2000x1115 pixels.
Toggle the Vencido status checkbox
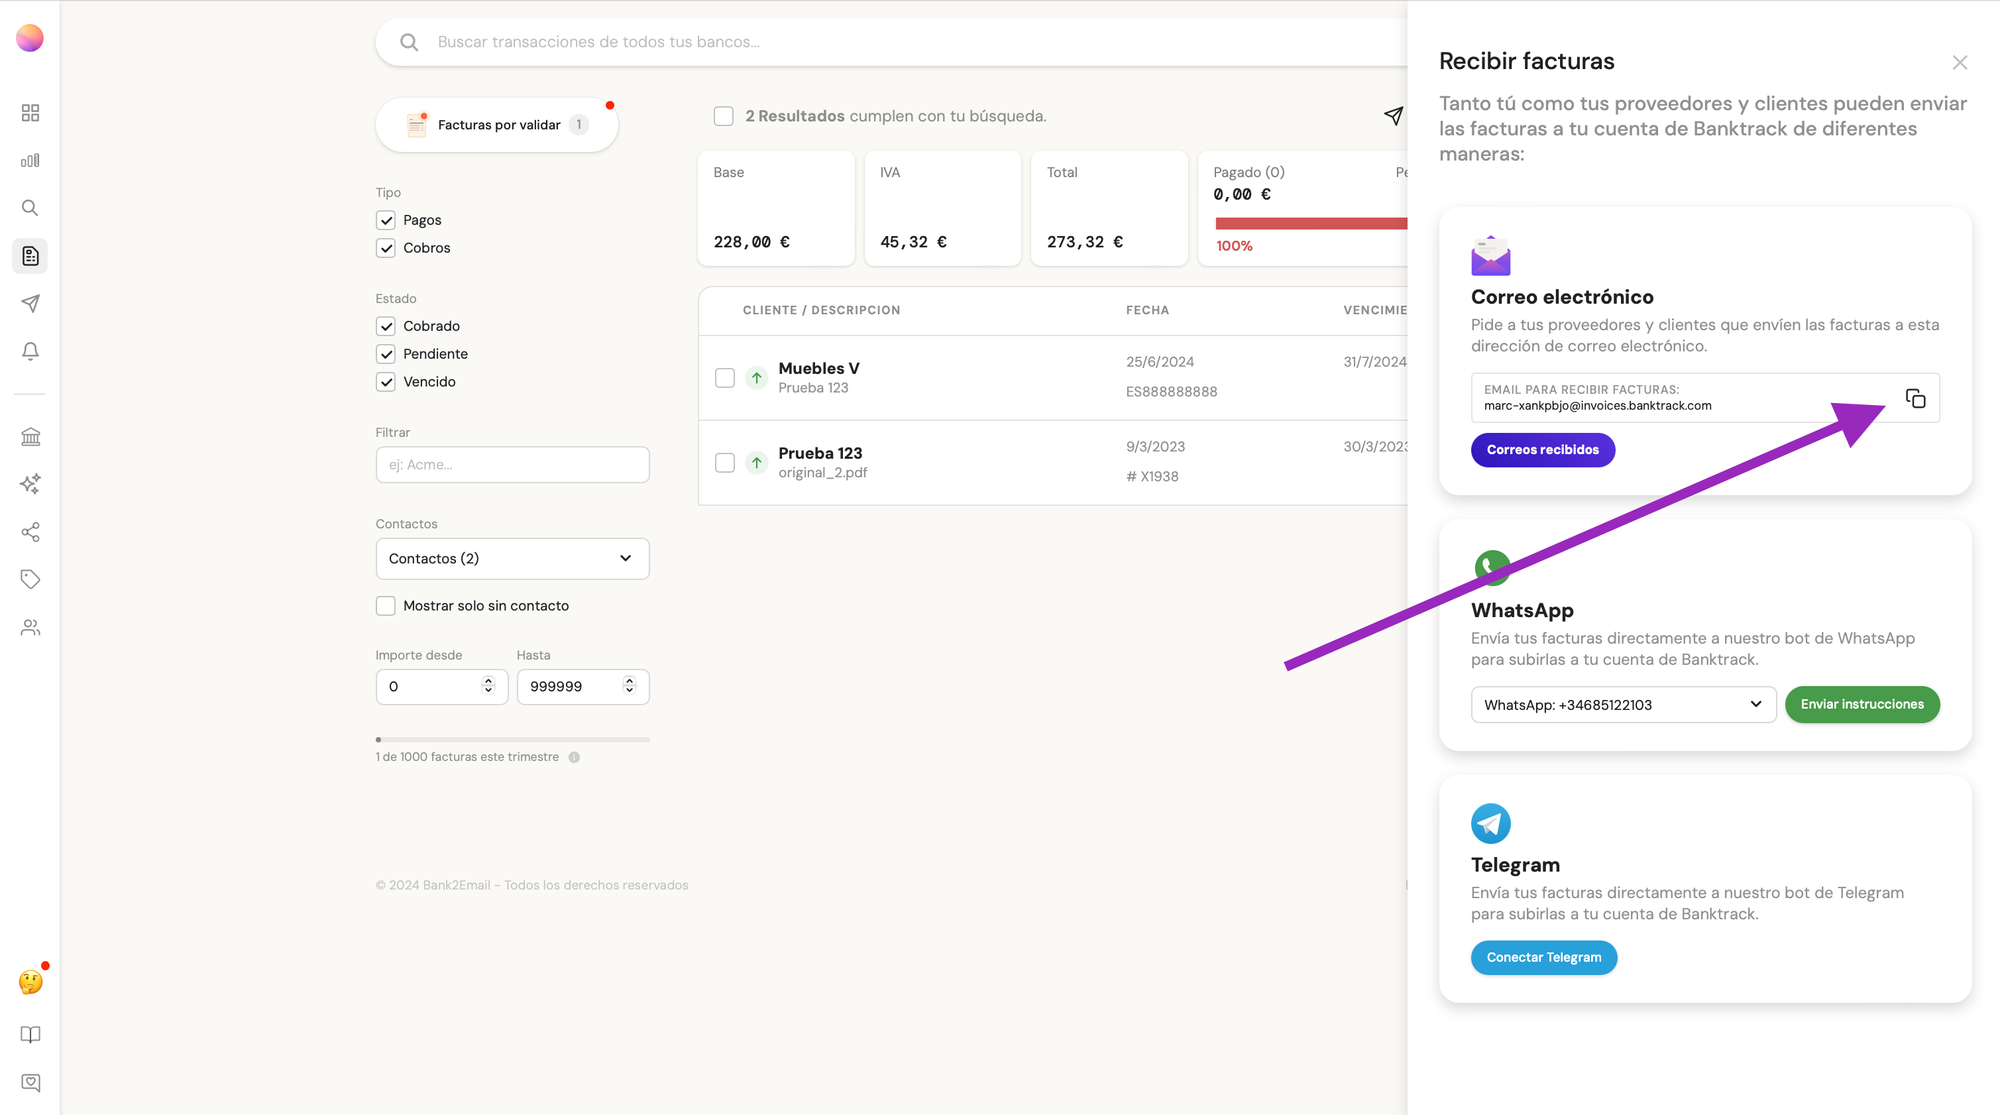click(386, 382)
